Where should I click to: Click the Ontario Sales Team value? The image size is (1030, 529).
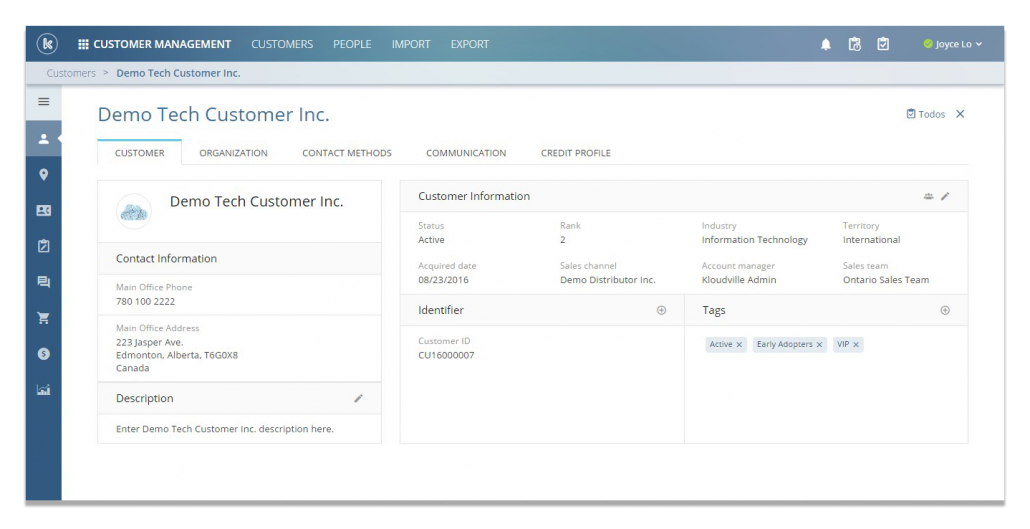886,280
